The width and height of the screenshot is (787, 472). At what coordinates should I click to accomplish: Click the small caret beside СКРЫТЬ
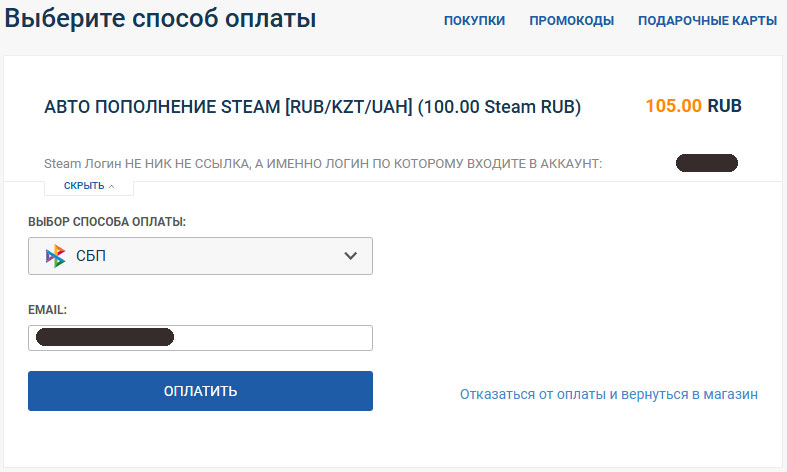112,187
